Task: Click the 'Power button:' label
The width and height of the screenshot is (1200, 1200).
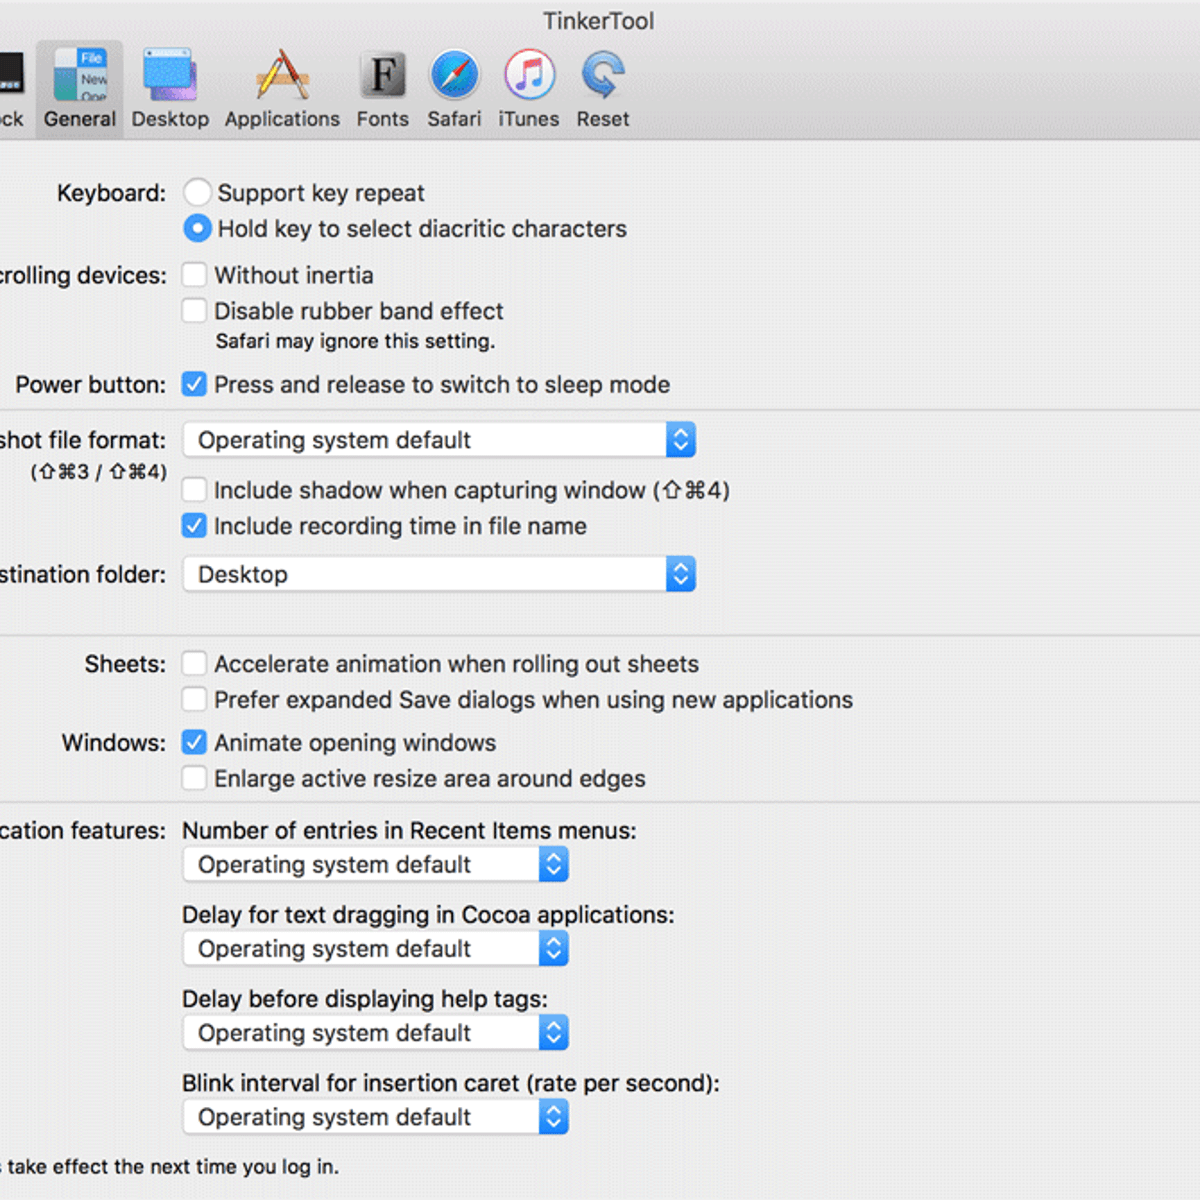Action: (x=91, y=385)
